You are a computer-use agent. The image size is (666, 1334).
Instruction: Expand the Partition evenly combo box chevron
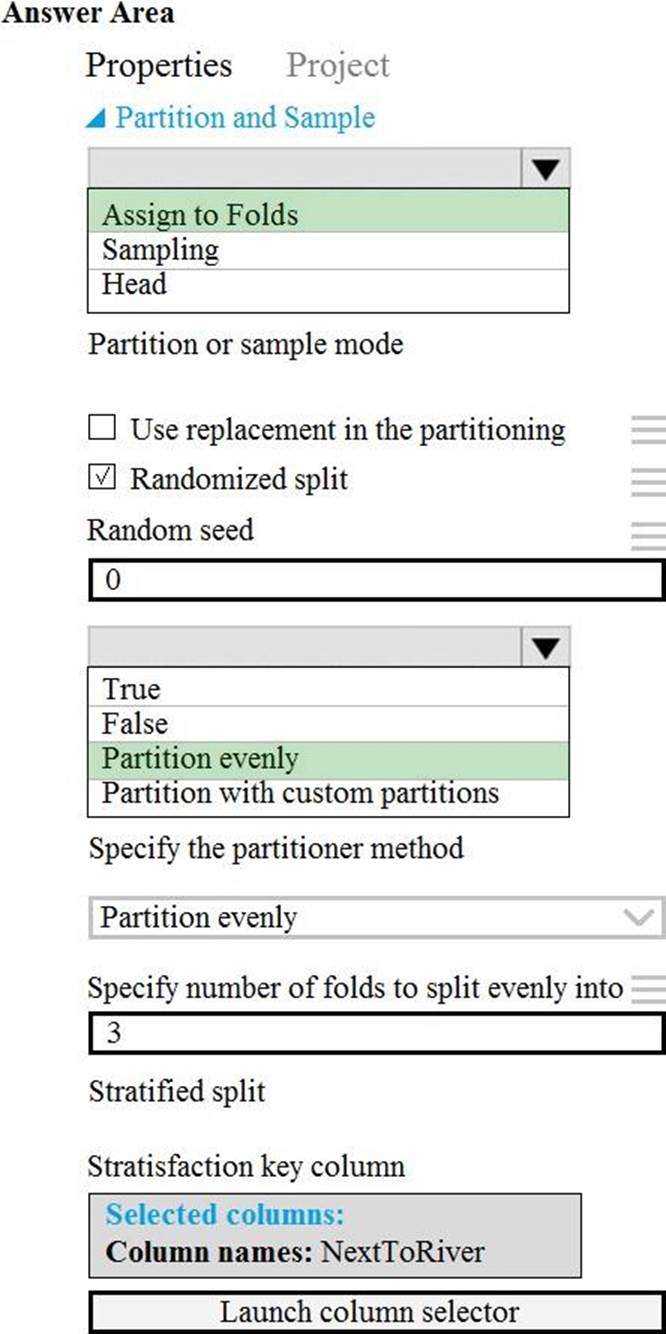pyautogui.click(x=639, y=917)
